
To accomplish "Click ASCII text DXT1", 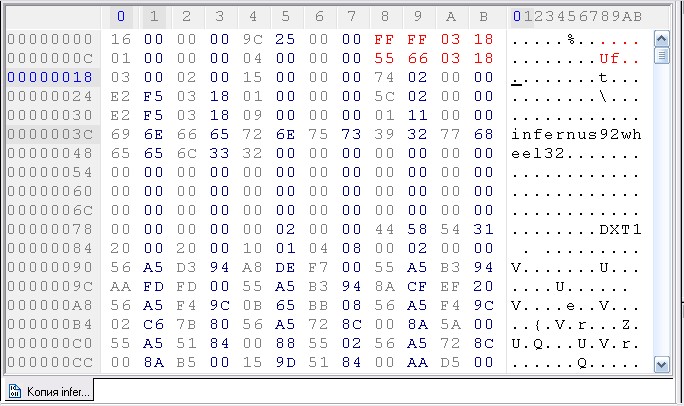I will pyautogui.click(x=620, y=229).
